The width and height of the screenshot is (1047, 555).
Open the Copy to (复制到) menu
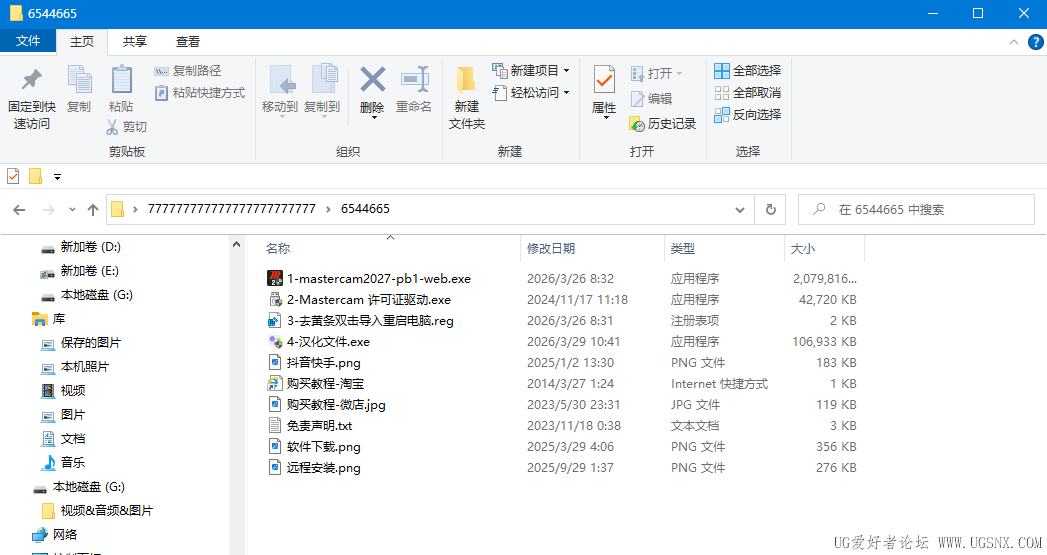(x=322, y=90)
